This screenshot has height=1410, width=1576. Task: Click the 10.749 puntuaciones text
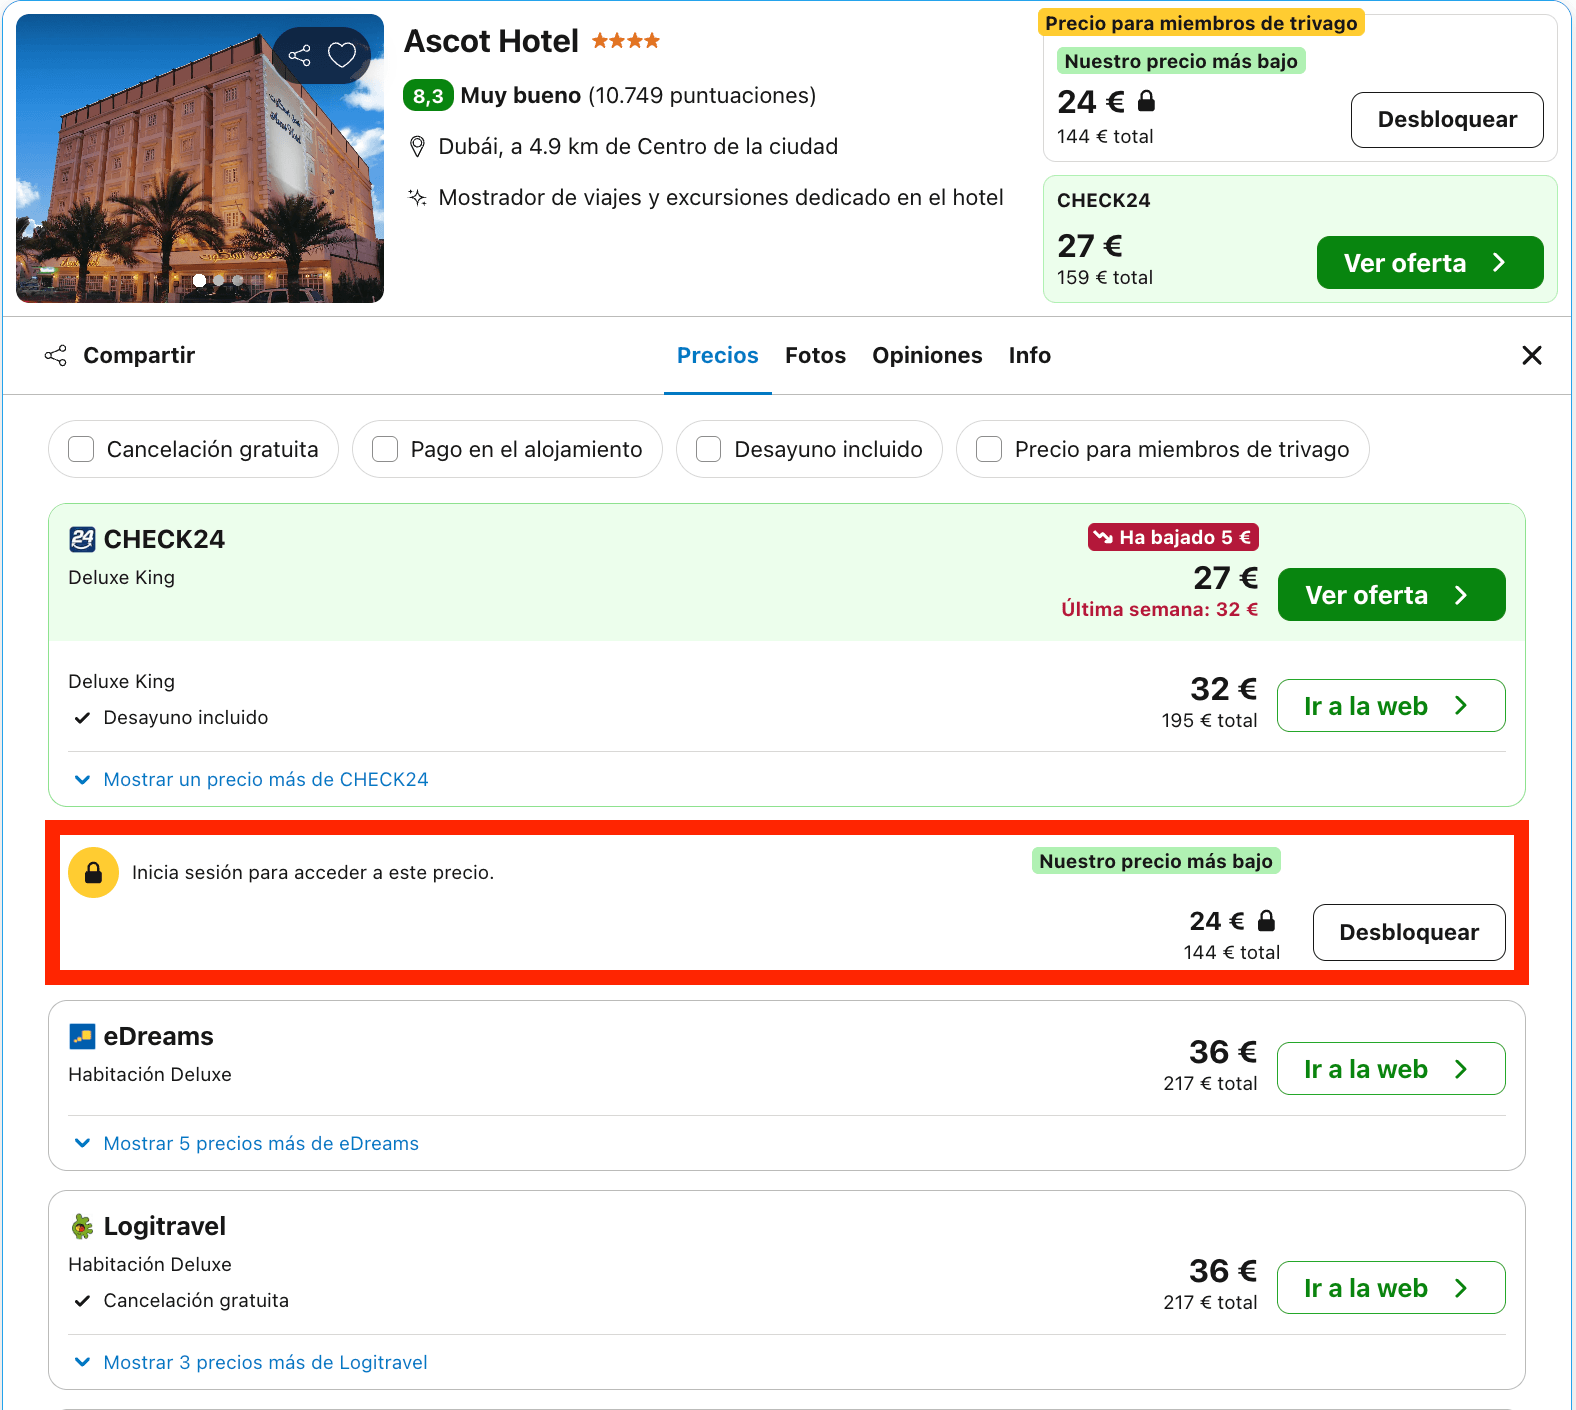tap(702, 96)
